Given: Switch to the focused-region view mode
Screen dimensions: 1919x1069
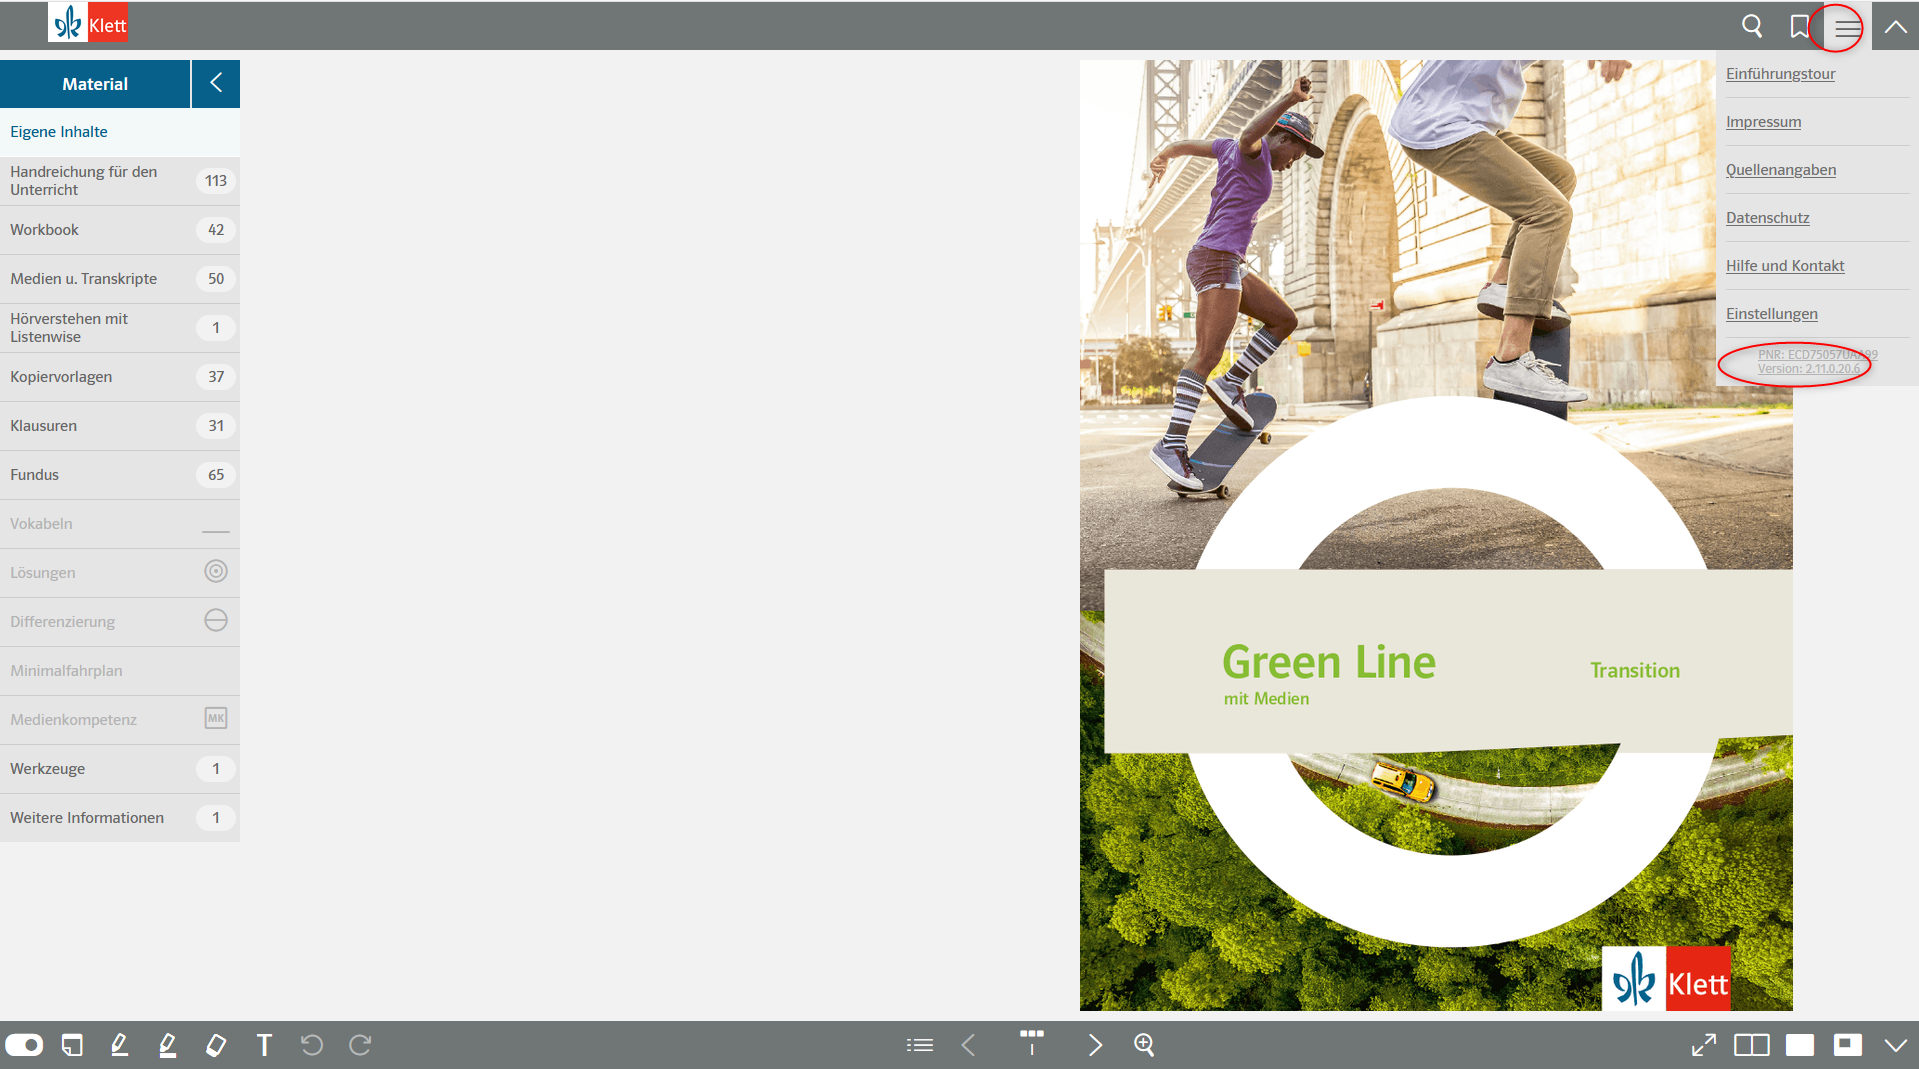Looking at the screenshot, I should click(x=1848, y=1045).
